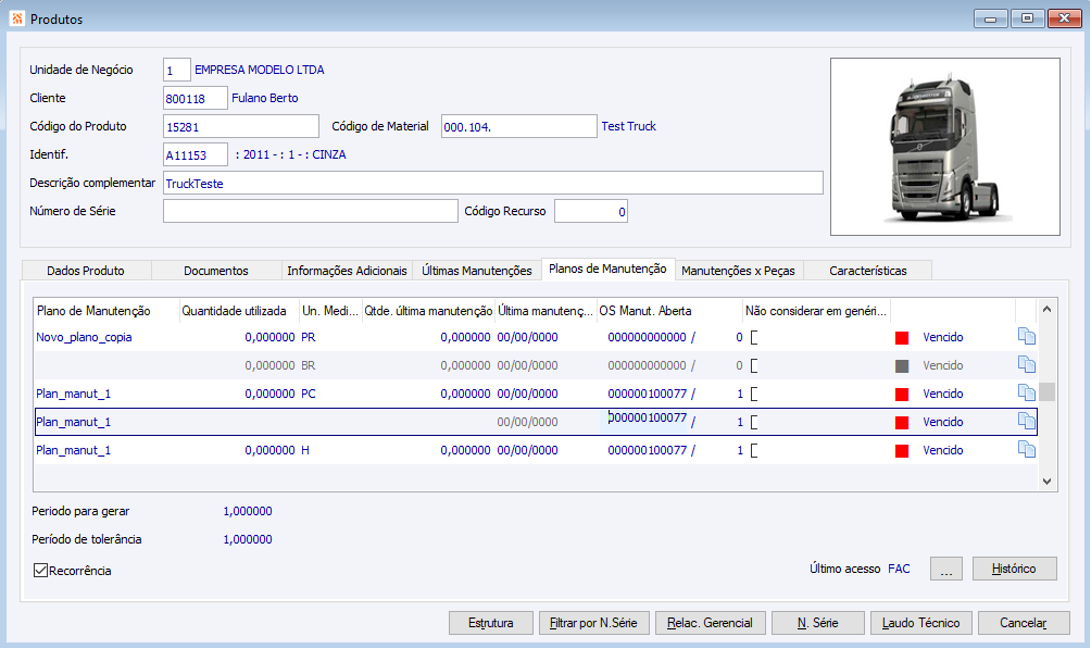The height and width of the screenshot is (648, 1090).
Task: Click the ellipsis button beside Histórico
Action: pos(946,569)
